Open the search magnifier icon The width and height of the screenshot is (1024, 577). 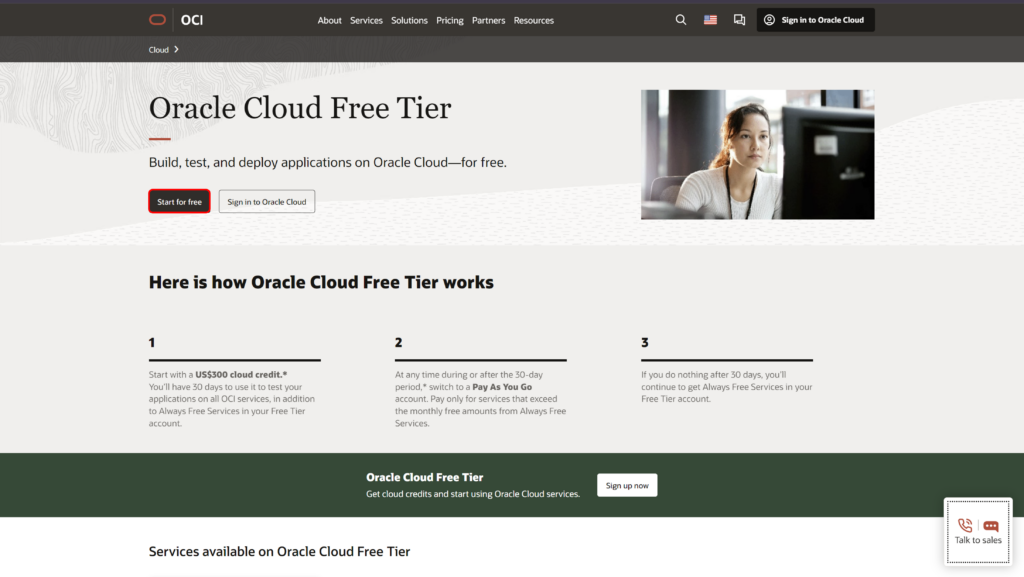[680, 20]
